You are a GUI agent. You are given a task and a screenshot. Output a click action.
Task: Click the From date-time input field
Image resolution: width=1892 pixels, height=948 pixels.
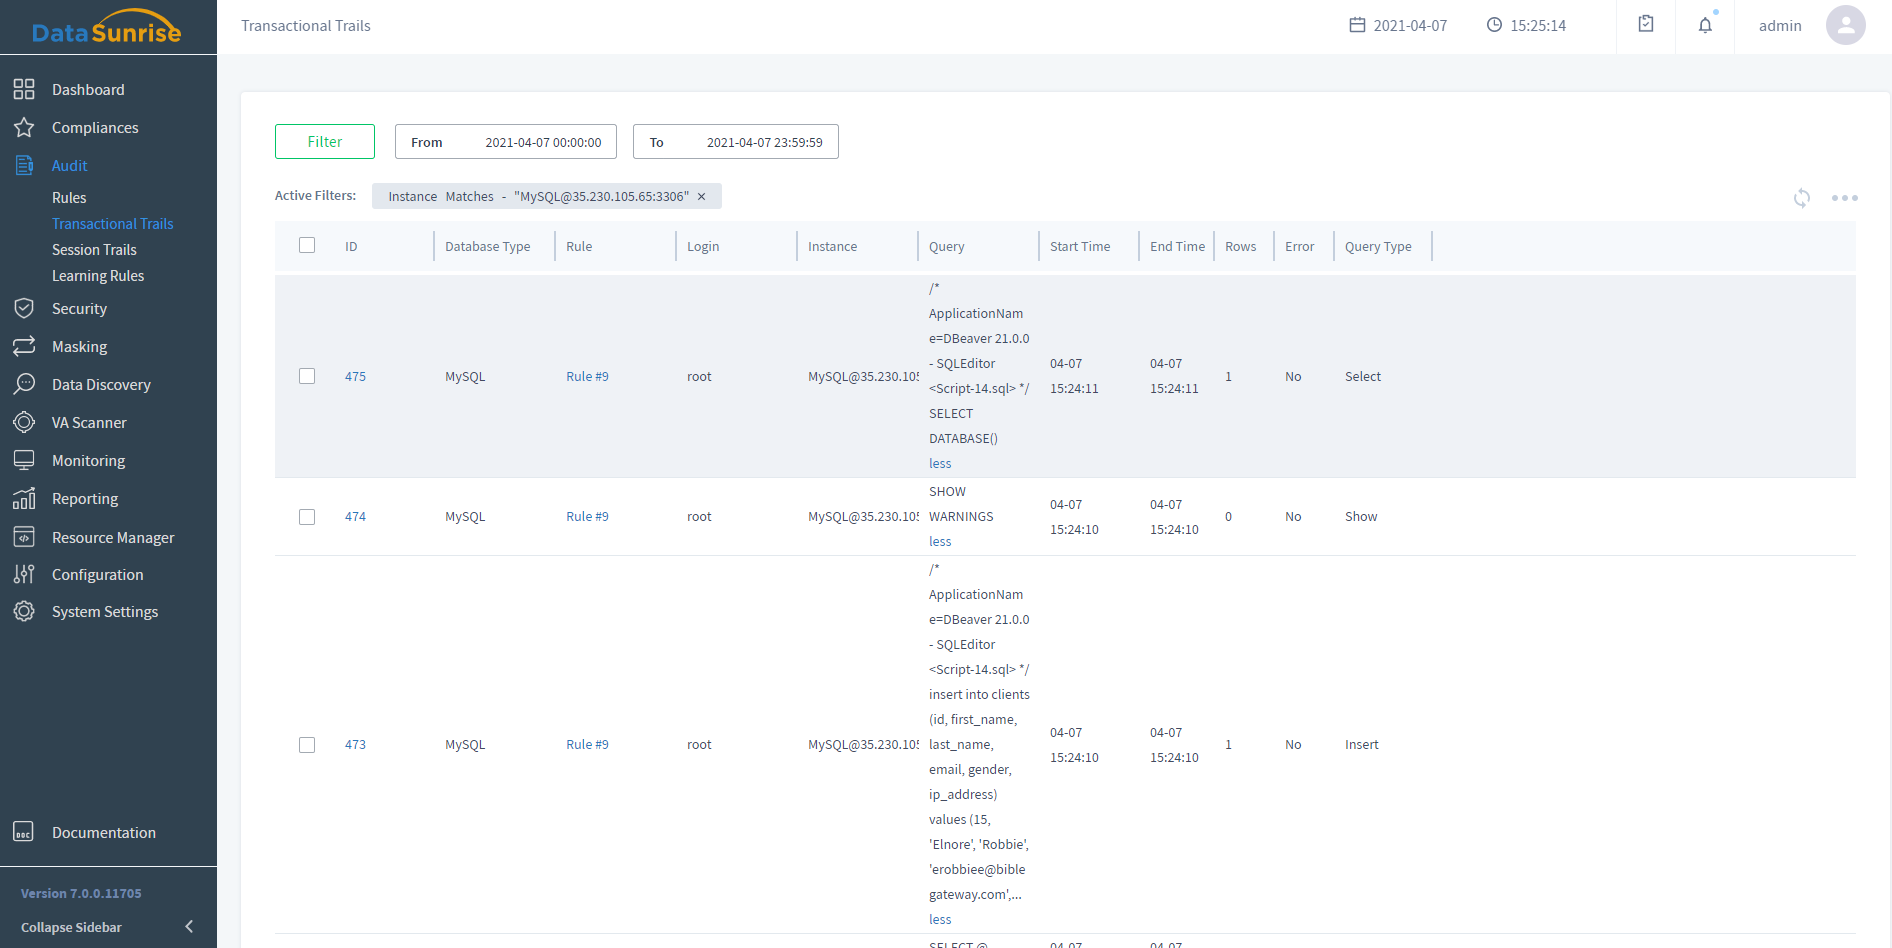coord(506,142)
